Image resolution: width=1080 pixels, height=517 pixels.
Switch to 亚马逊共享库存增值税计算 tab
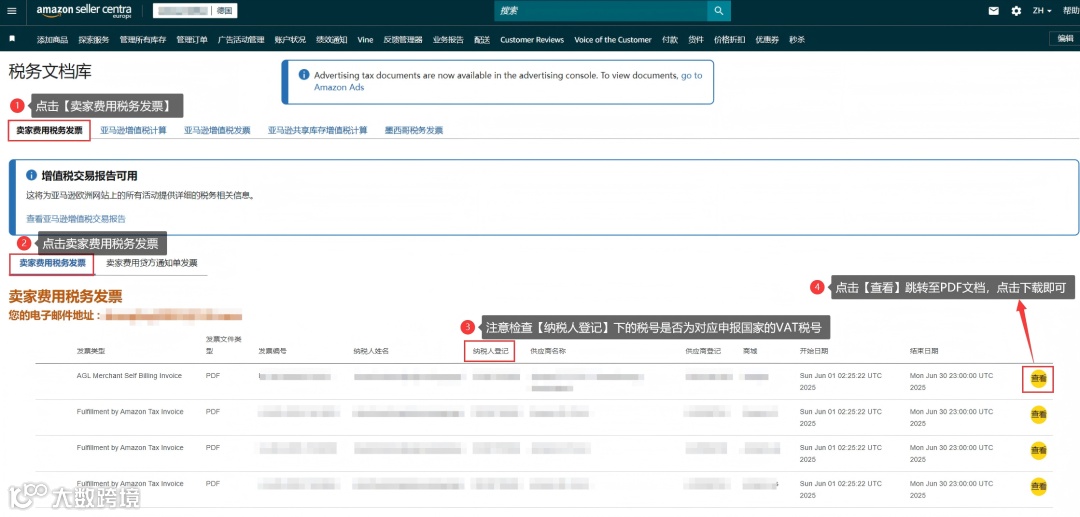318,130
